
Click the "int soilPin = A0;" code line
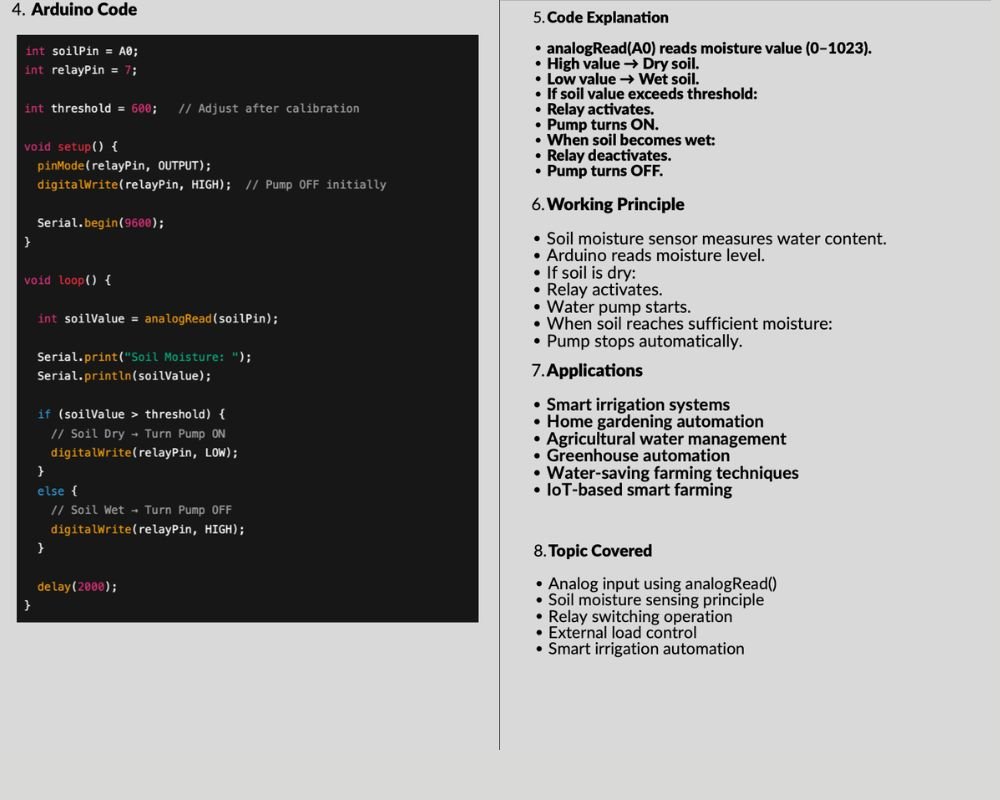(x=75, y=51)
